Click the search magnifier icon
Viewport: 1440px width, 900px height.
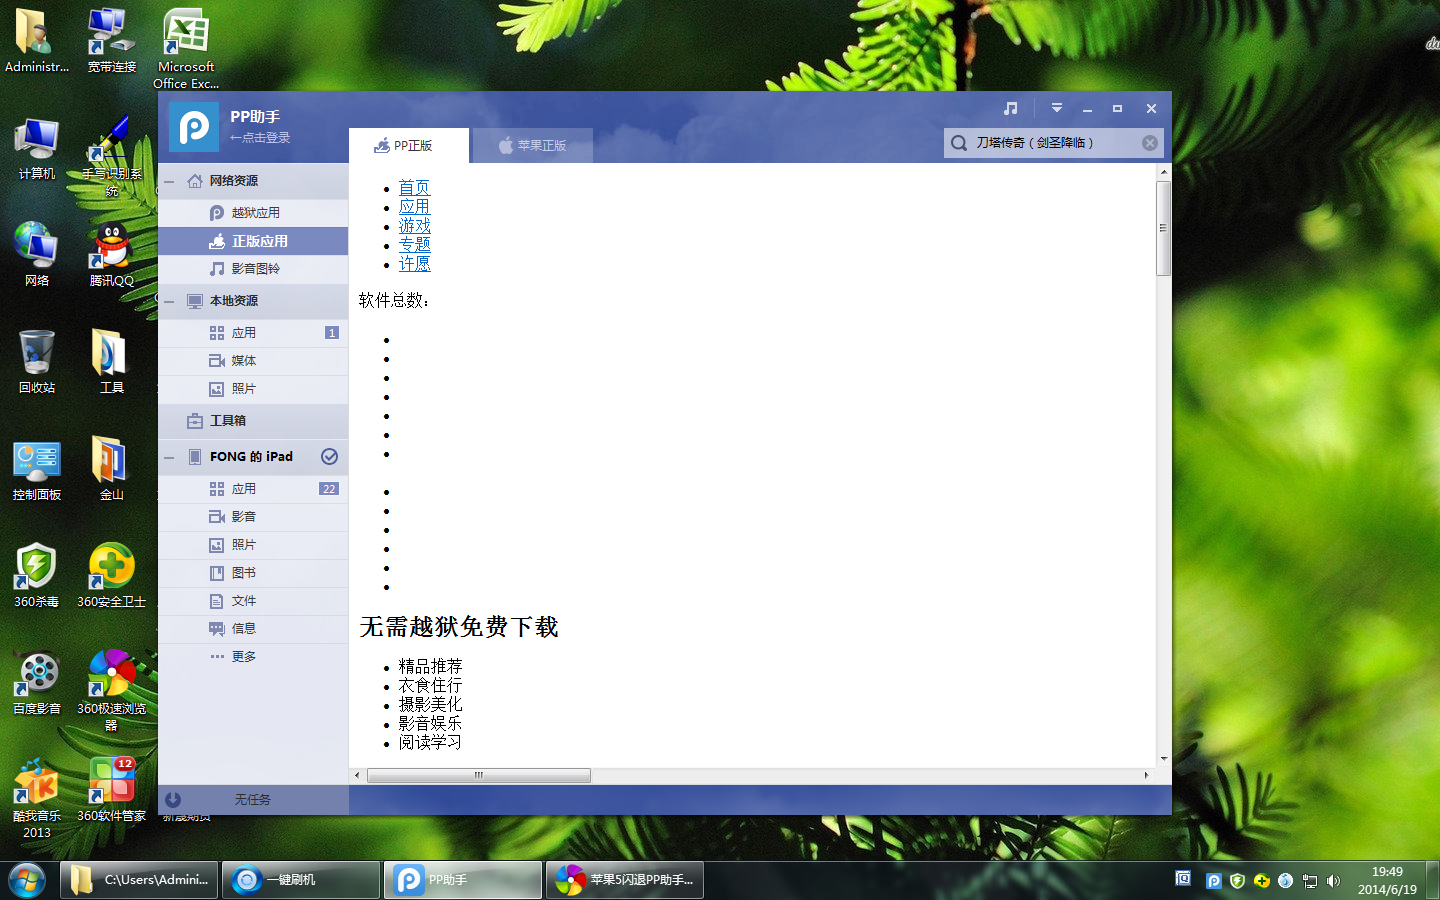coord(959,143)
